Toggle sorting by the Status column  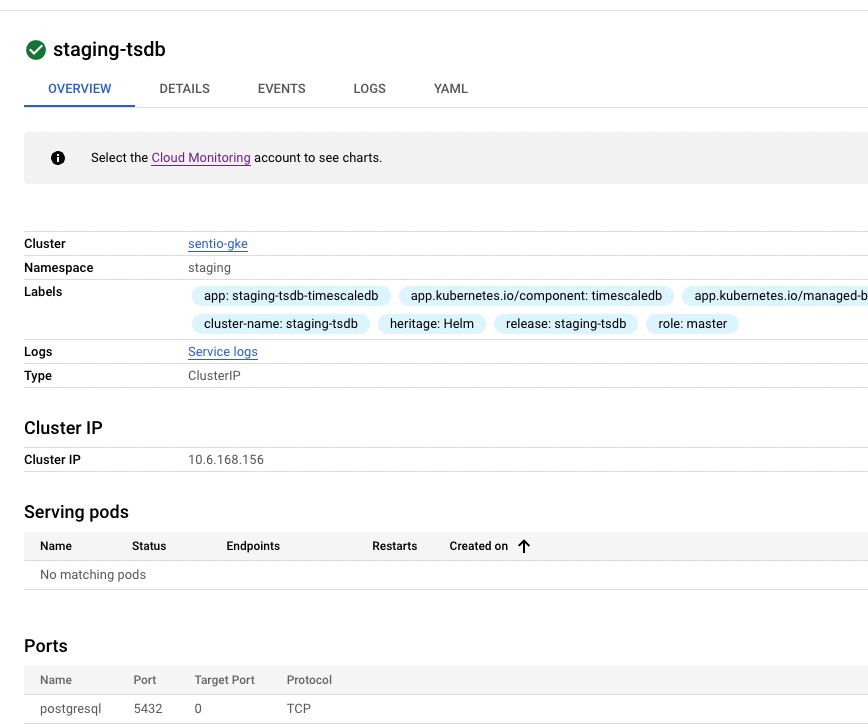(x=148, y=546)
